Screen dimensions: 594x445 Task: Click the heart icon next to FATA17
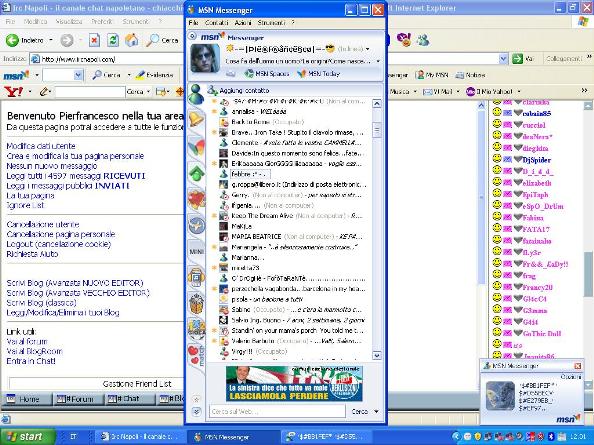click(518, 229)
